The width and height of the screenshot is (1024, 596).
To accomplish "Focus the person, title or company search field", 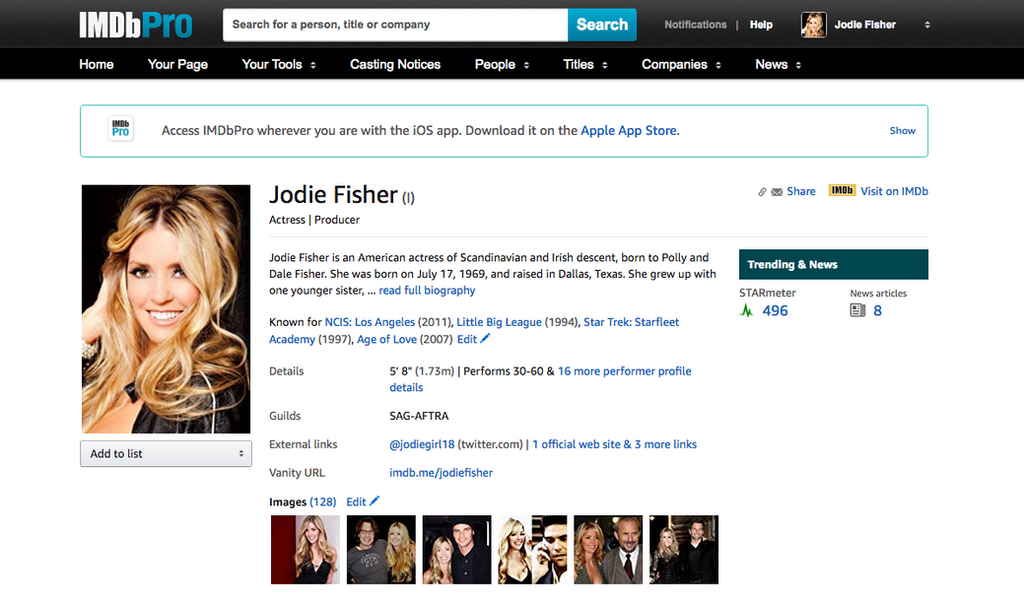I will point(395,25).
